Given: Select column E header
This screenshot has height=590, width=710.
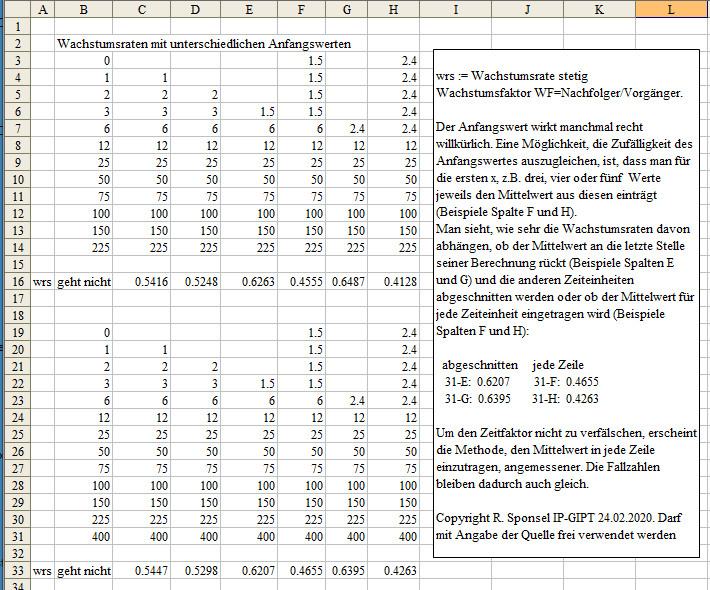Looking at the screenshot, I should tap(249, 10).
